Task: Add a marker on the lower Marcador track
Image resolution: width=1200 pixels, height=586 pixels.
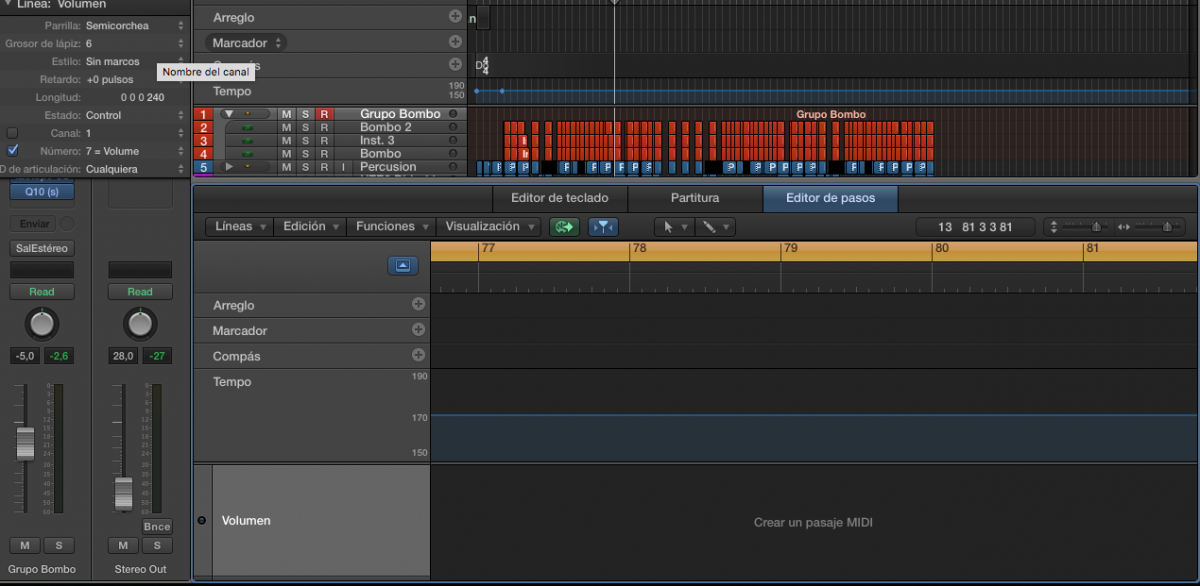Action: pos(418,330)
